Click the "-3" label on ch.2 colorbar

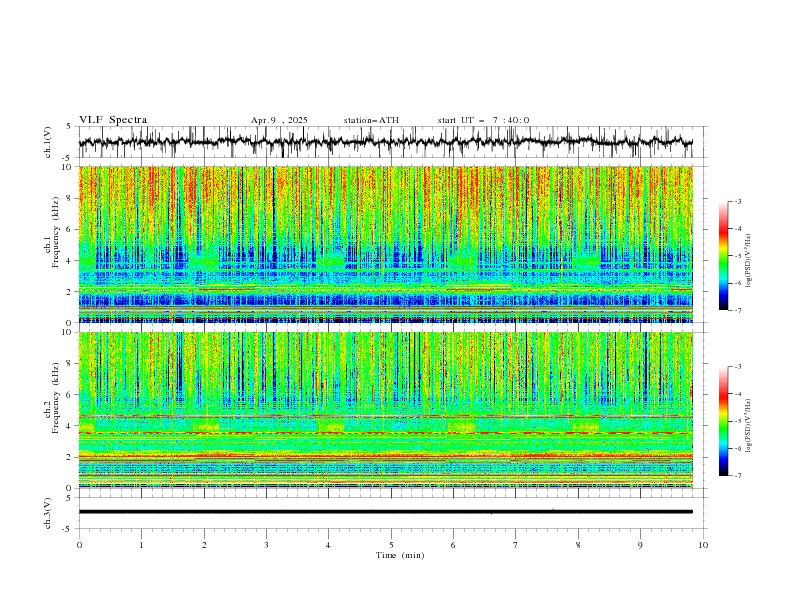point(737,367)
